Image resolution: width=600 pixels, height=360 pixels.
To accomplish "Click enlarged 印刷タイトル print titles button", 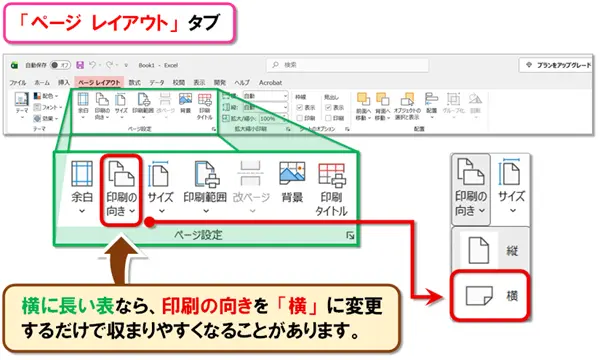I will click(331, 189).
